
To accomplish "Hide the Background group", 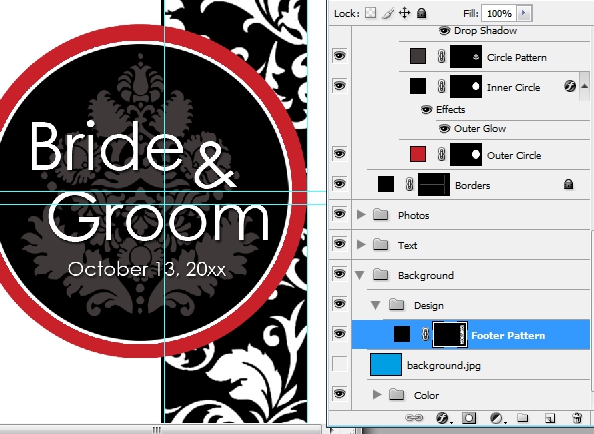I will (x=339, y=274).
